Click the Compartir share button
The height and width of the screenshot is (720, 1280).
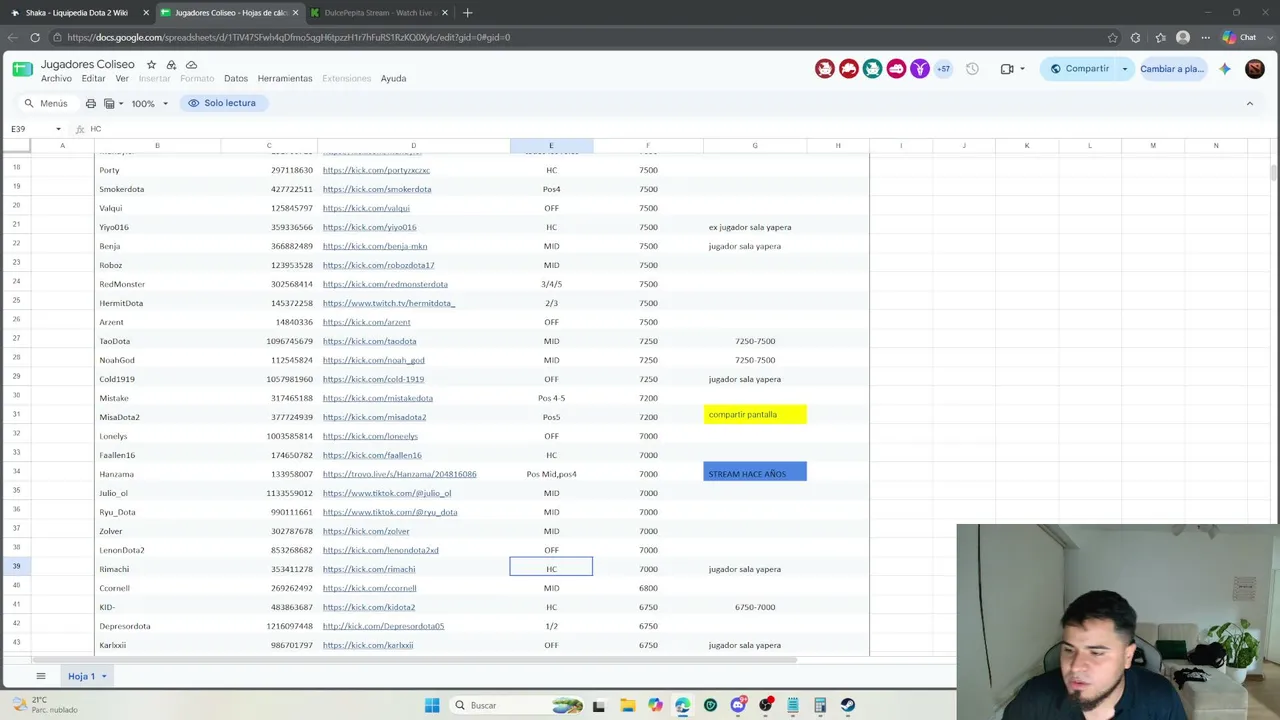coord(1079,69)
